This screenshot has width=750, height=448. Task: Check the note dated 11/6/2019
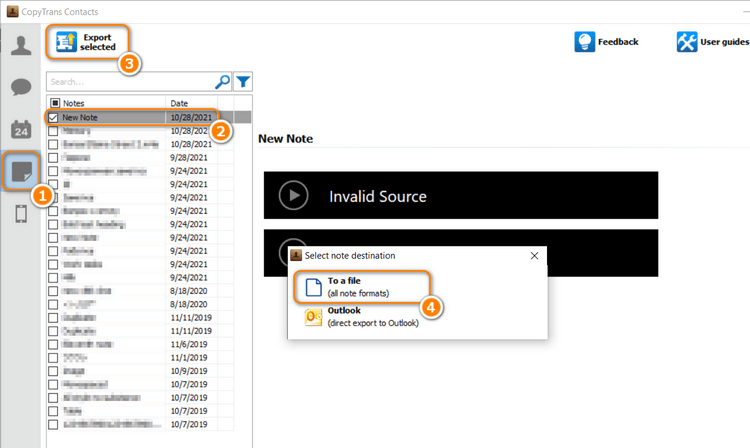(x=53, y=344)
